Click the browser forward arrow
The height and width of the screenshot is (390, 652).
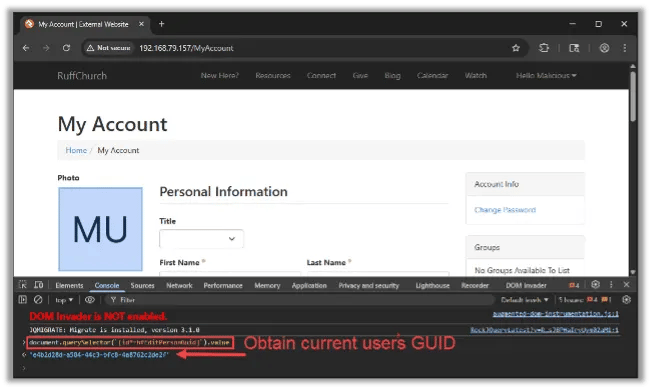click(46, 48)
